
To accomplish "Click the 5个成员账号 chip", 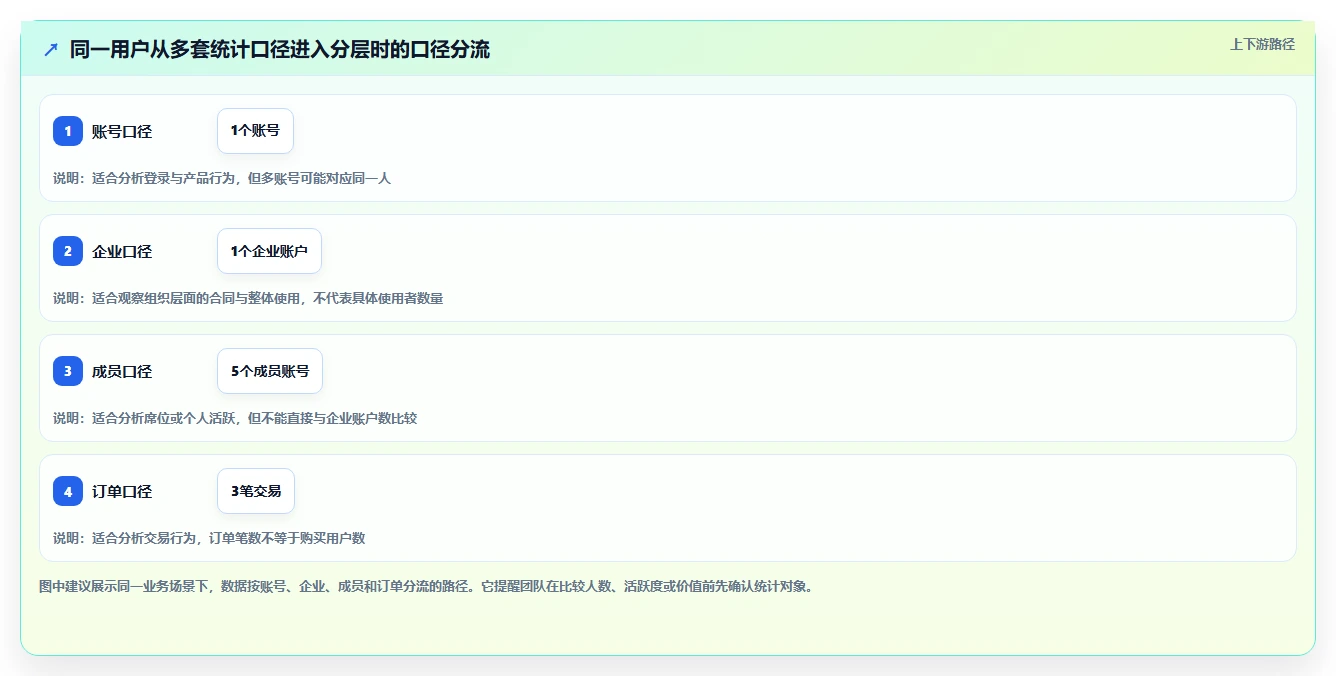I will click(270, 371).
